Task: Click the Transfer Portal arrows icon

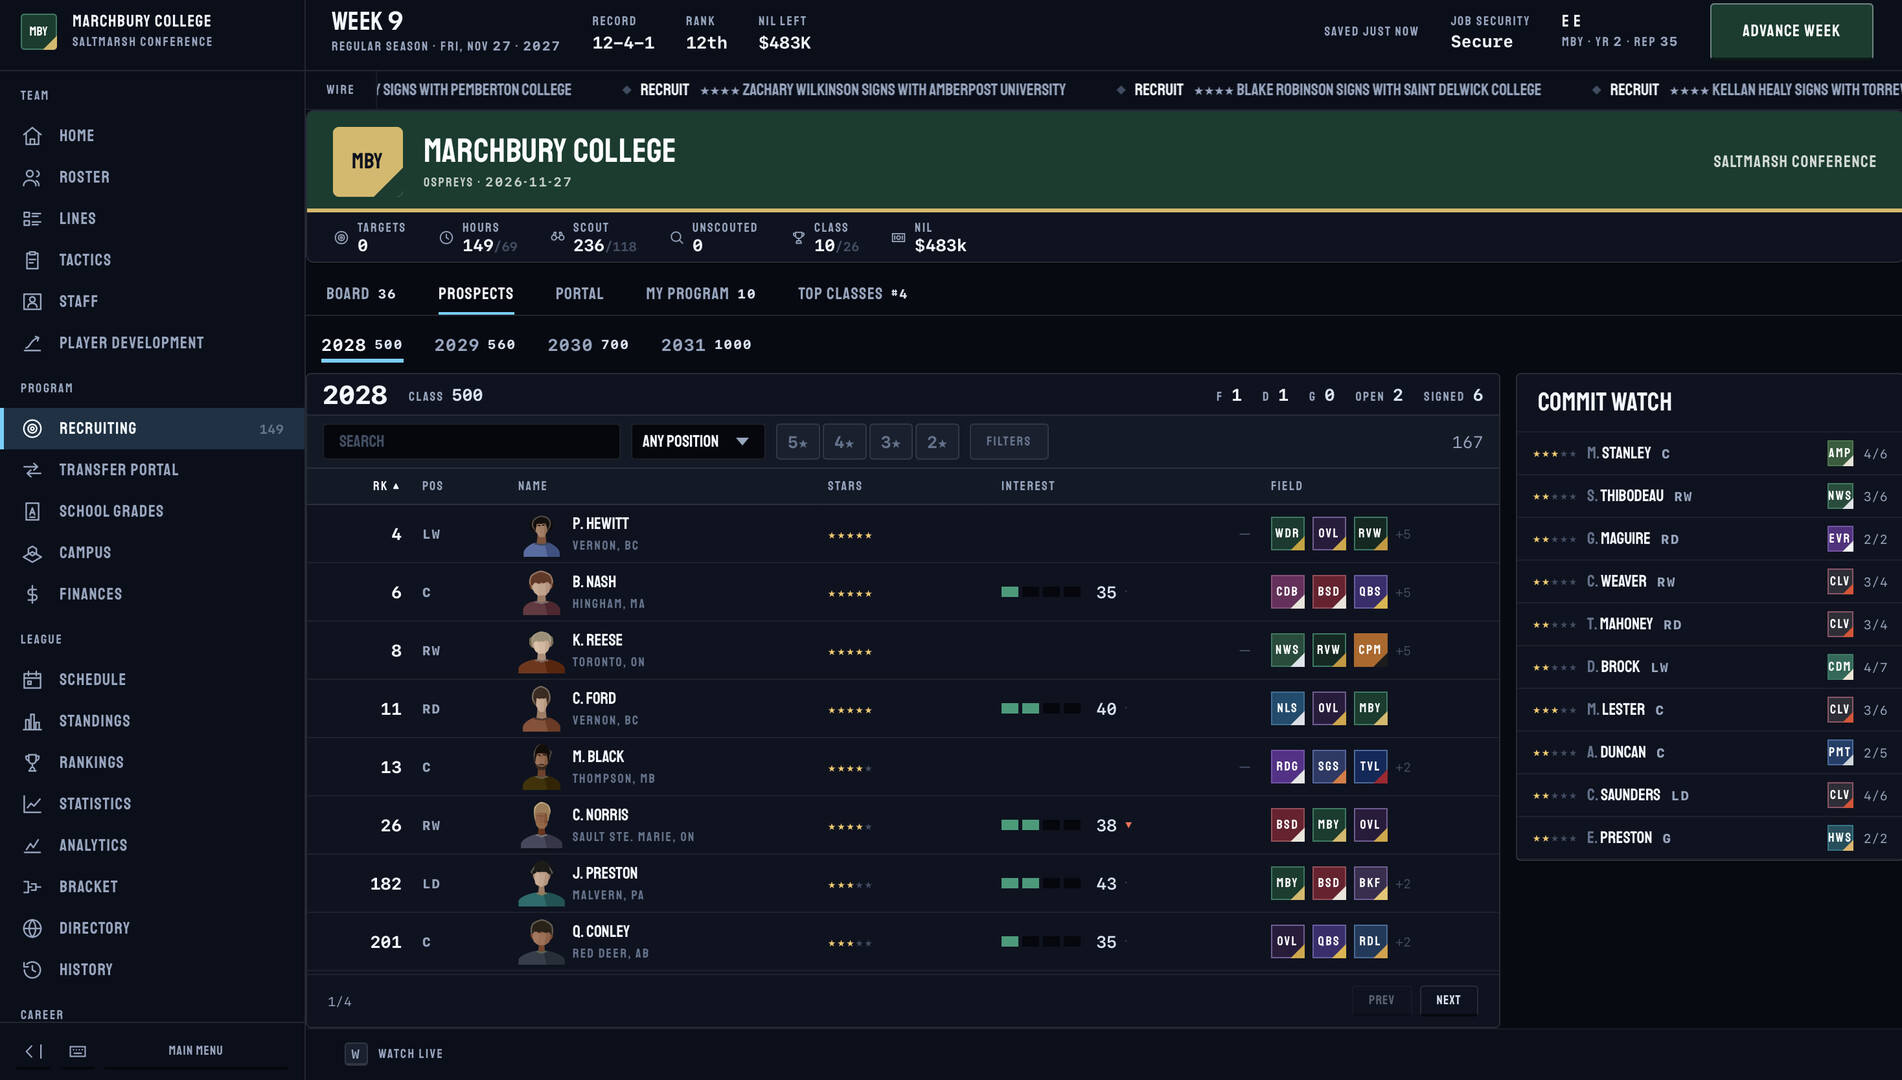Action: (32, 470)
